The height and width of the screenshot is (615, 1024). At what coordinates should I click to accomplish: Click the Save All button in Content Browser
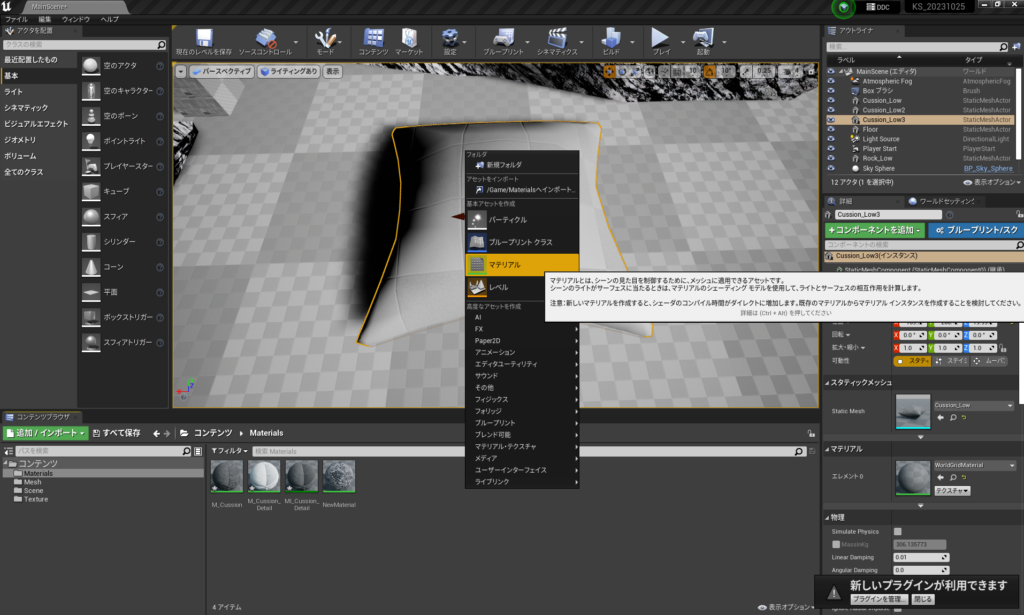117,433
